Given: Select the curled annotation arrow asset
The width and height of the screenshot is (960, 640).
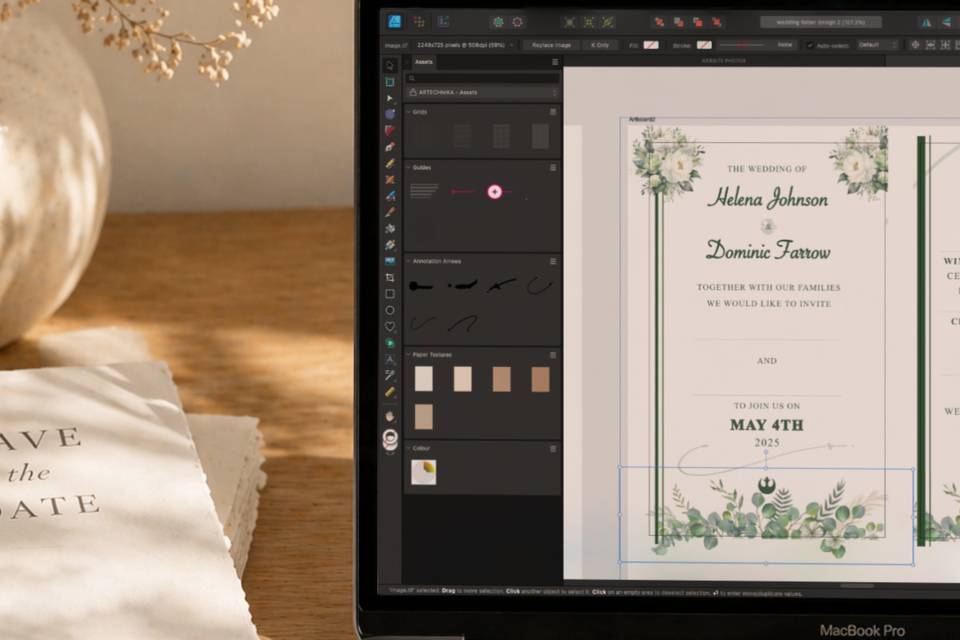Looking at the screenshot, I should click(x=539, y=286).
